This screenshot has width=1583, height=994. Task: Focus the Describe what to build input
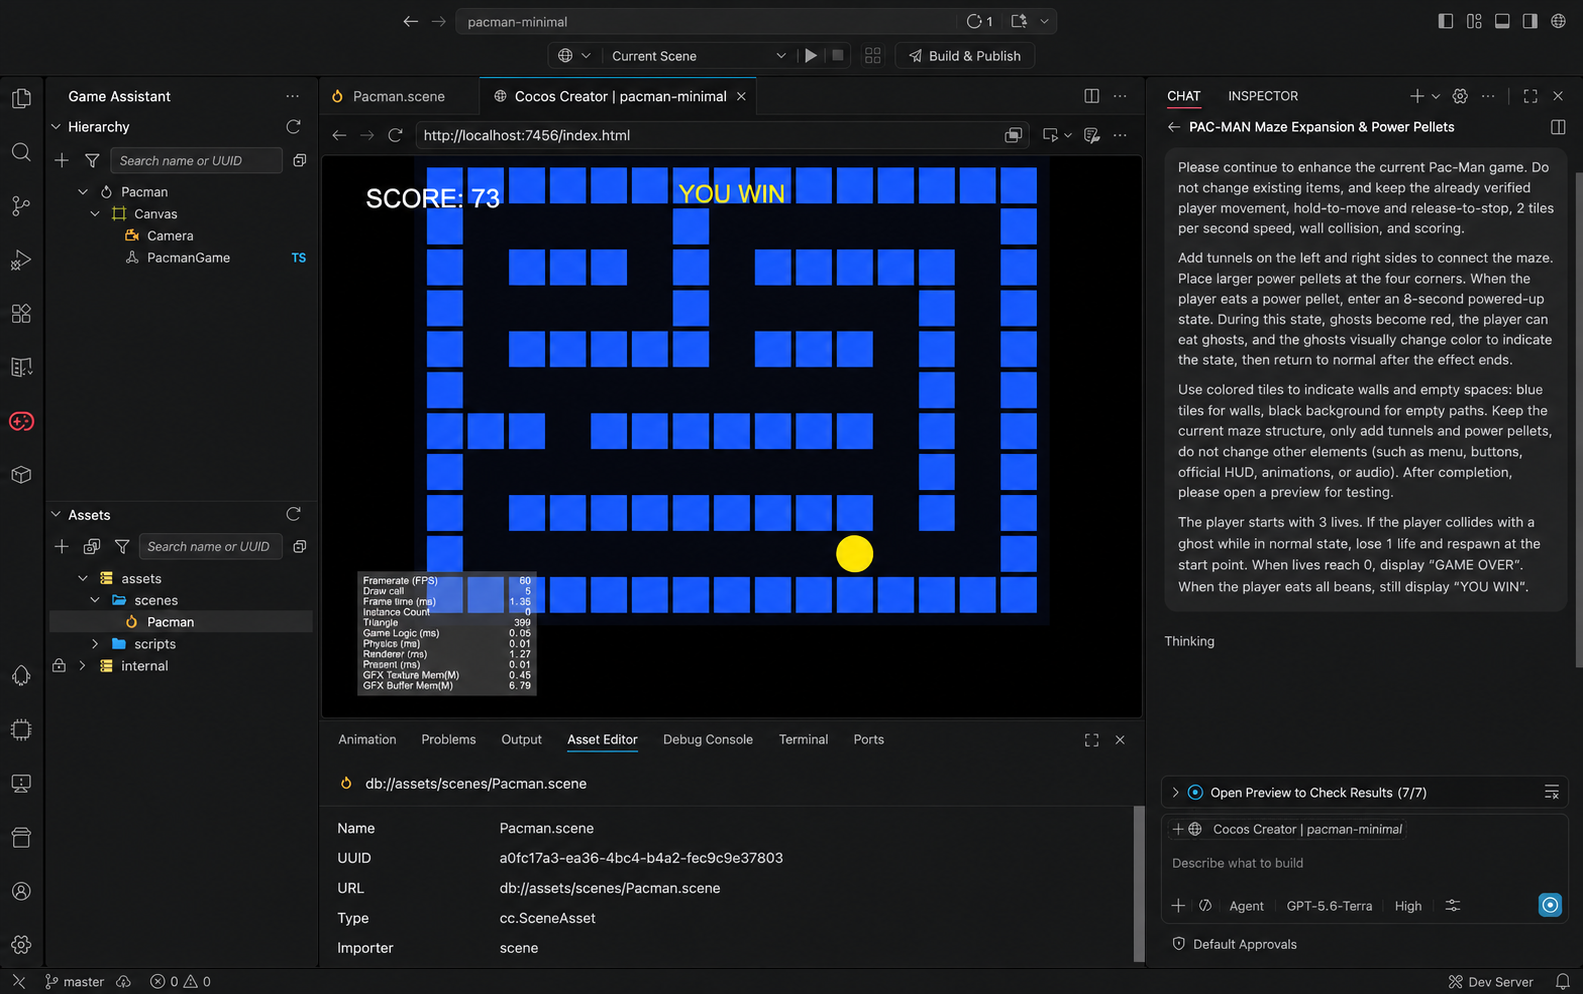(x=1364, y=863)
